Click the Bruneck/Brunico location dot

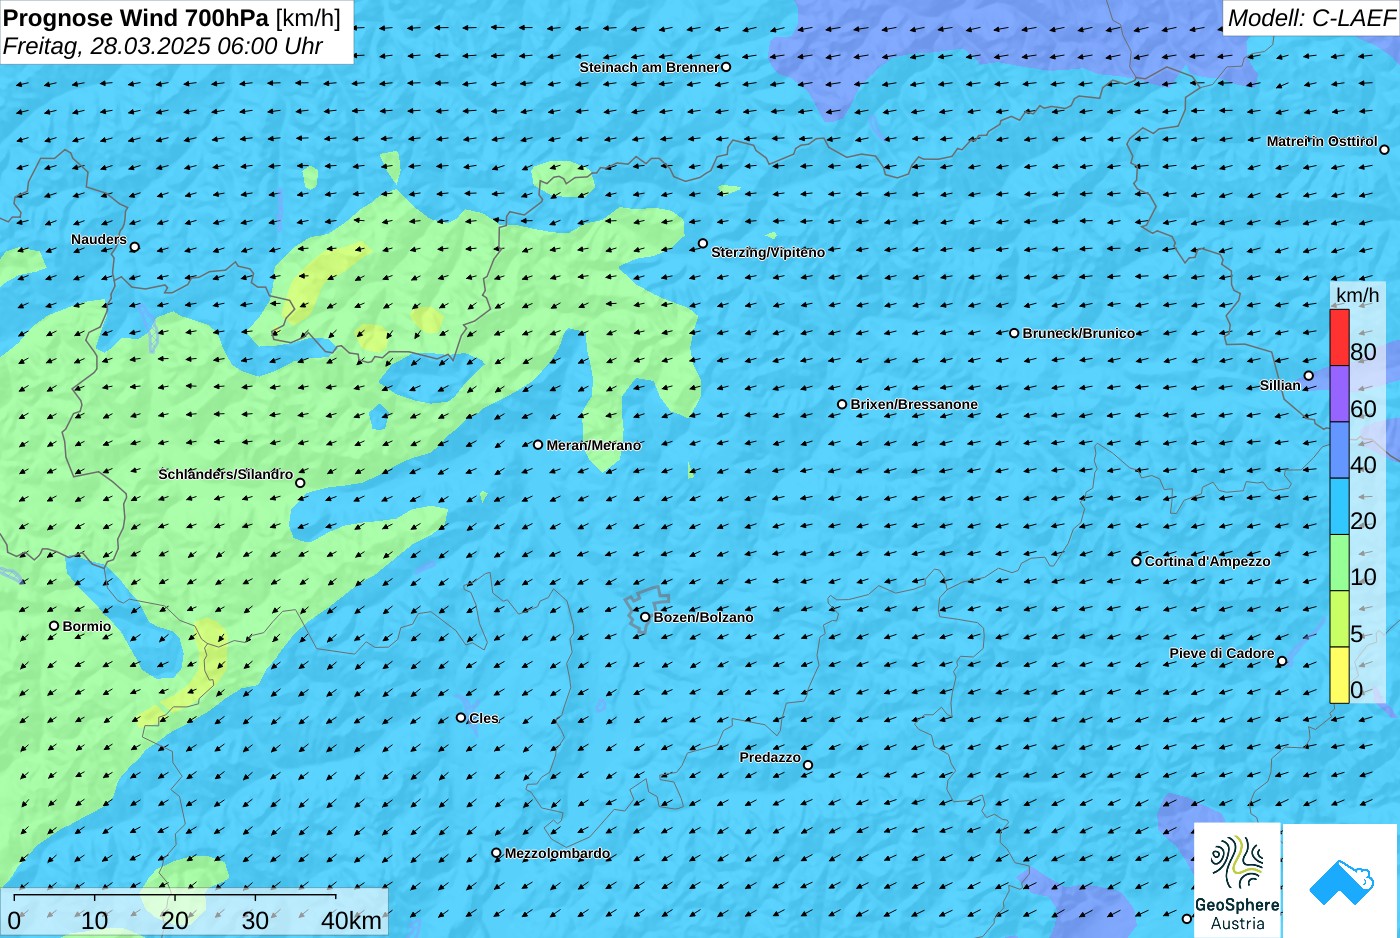click(1014, 333)
